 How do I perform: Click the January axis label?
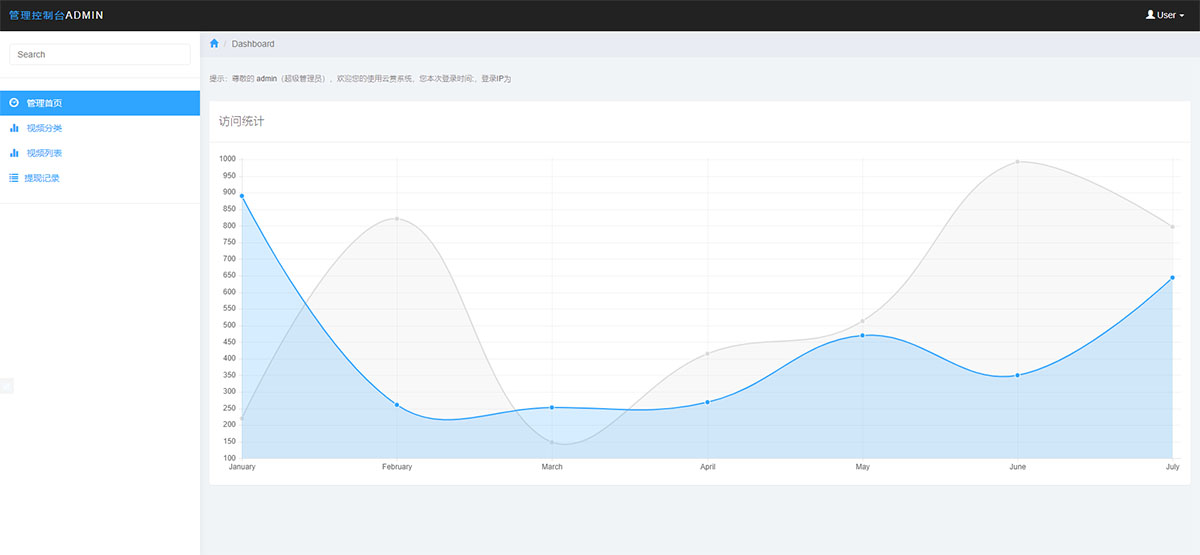point(242,467)
